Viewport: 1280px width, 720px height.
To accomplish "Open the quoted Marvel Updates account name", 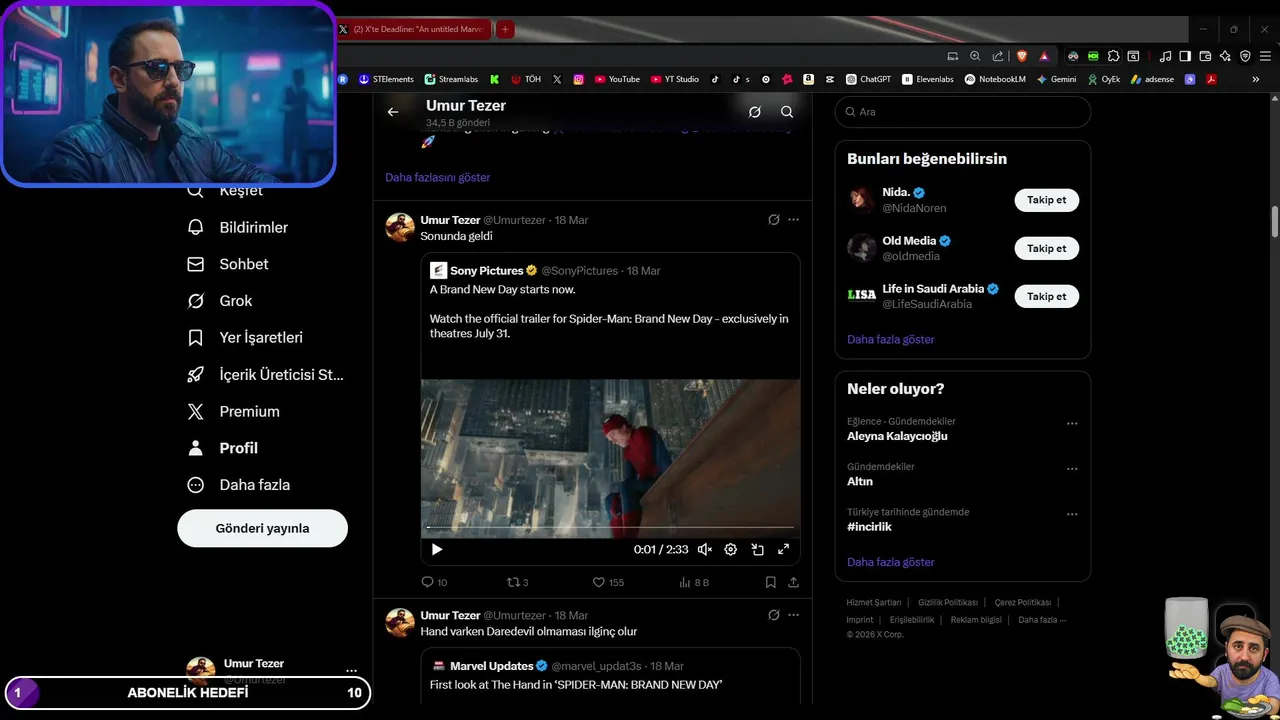I will (491, 666).
